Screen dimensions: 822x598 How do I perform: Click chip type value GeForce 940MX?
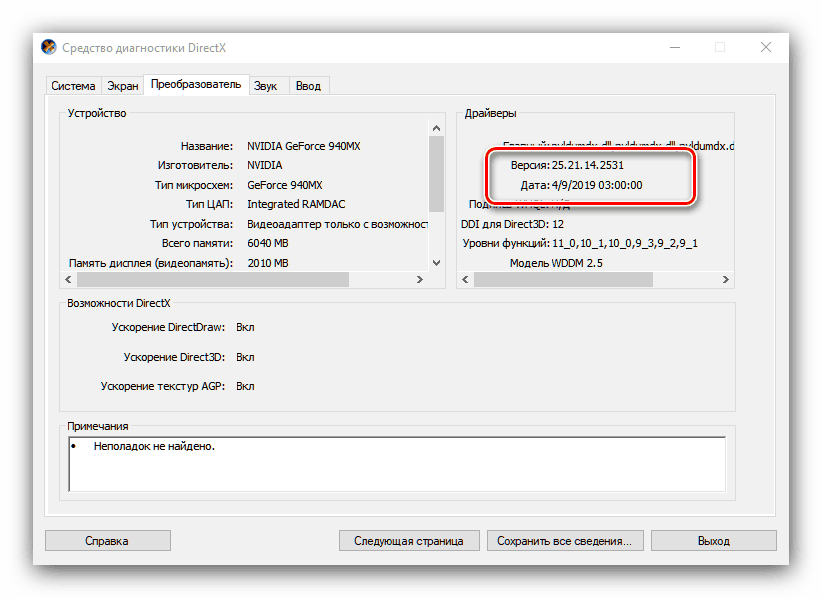tap(285, 185)
